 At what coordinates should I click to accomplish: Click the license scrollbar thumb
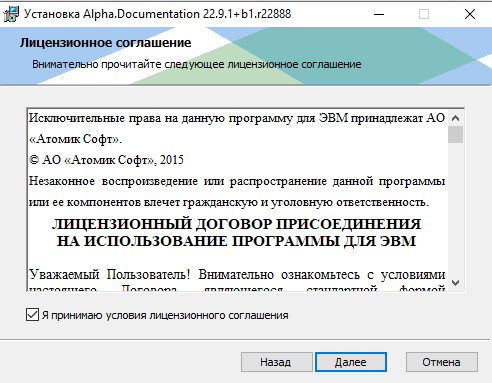point(455,134)
